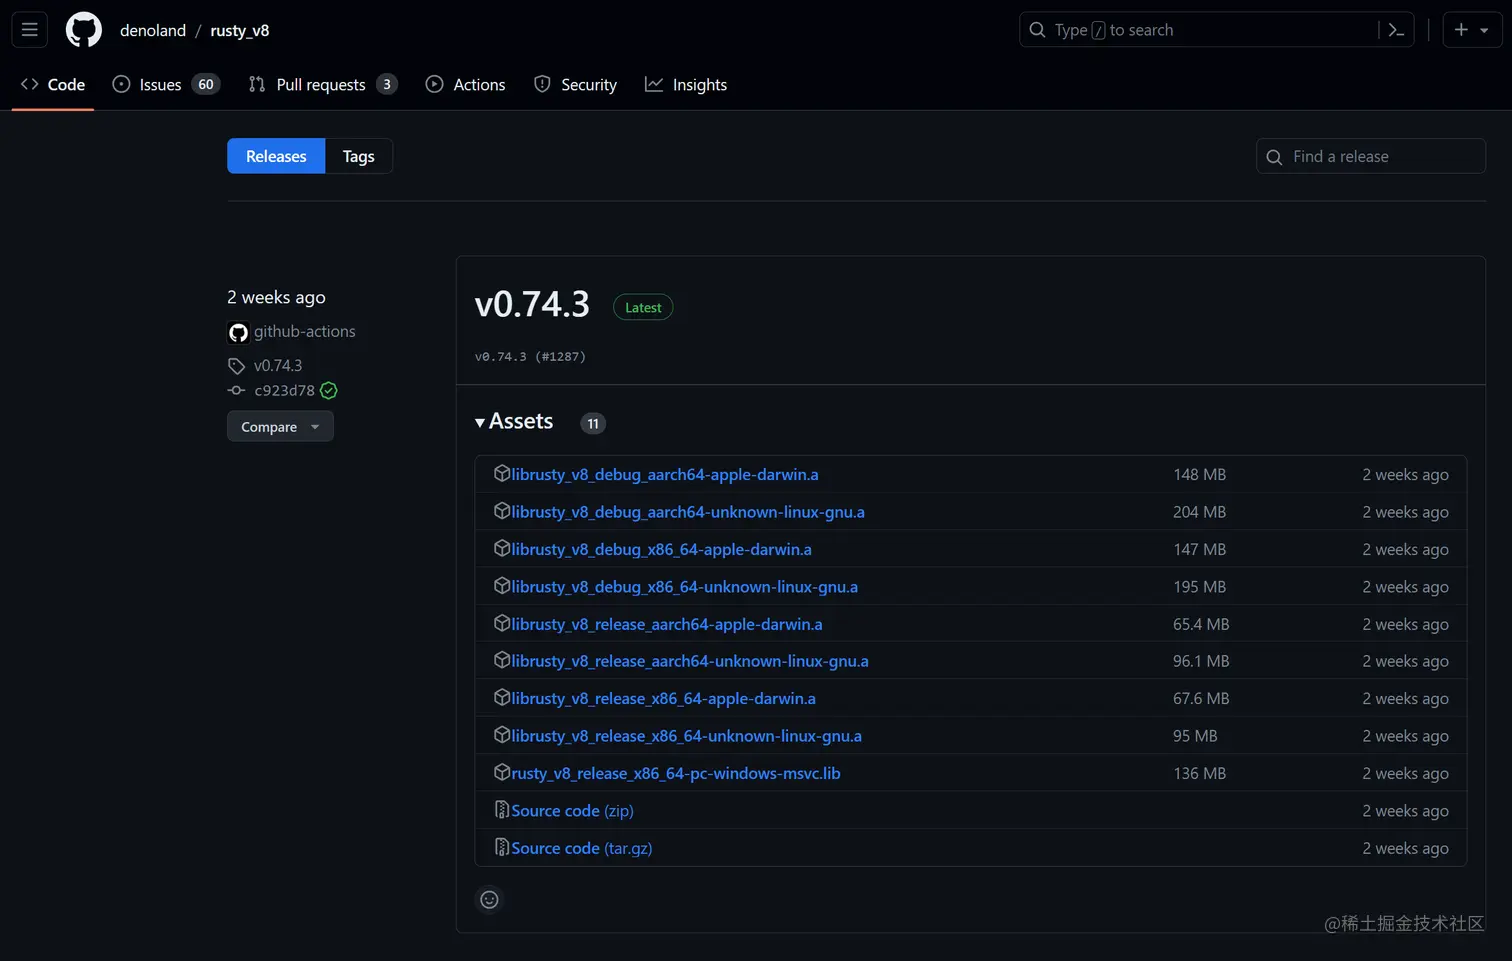Click the github-actions avatar icon
Screen dimensions: 1512x961
pos(238,332)
